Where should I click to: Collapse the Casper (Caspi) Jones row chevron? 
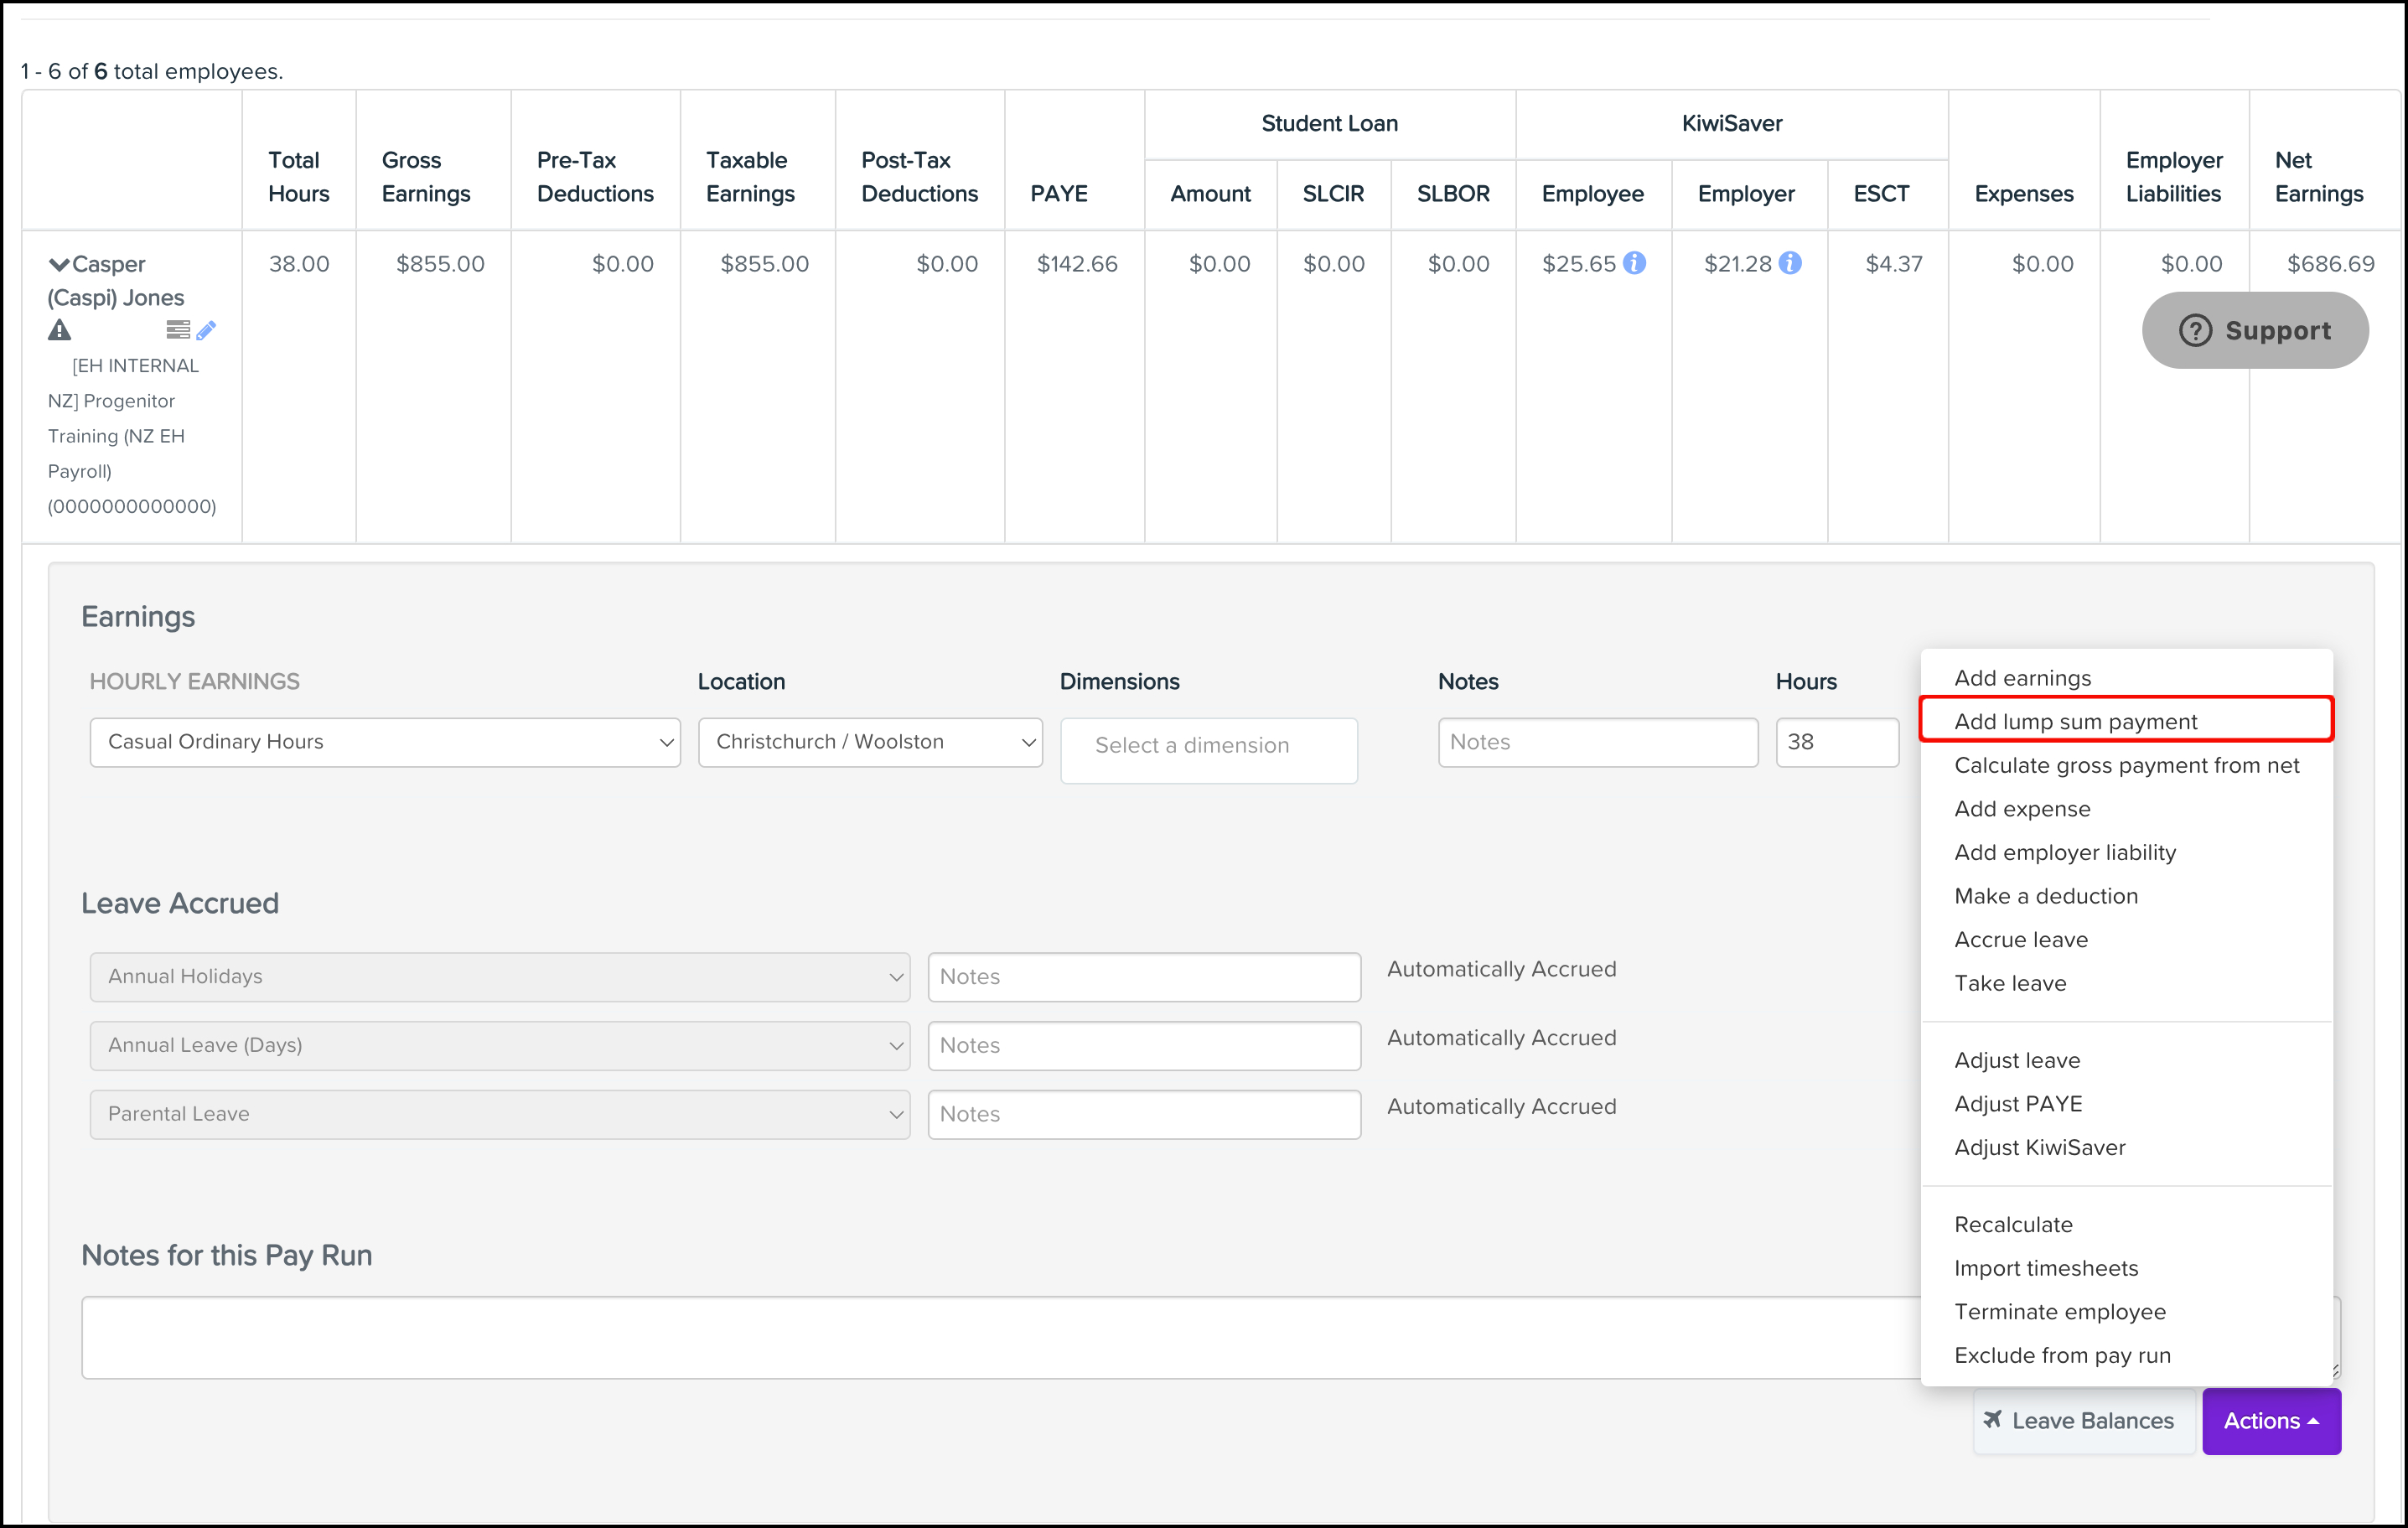coord(59,264)
